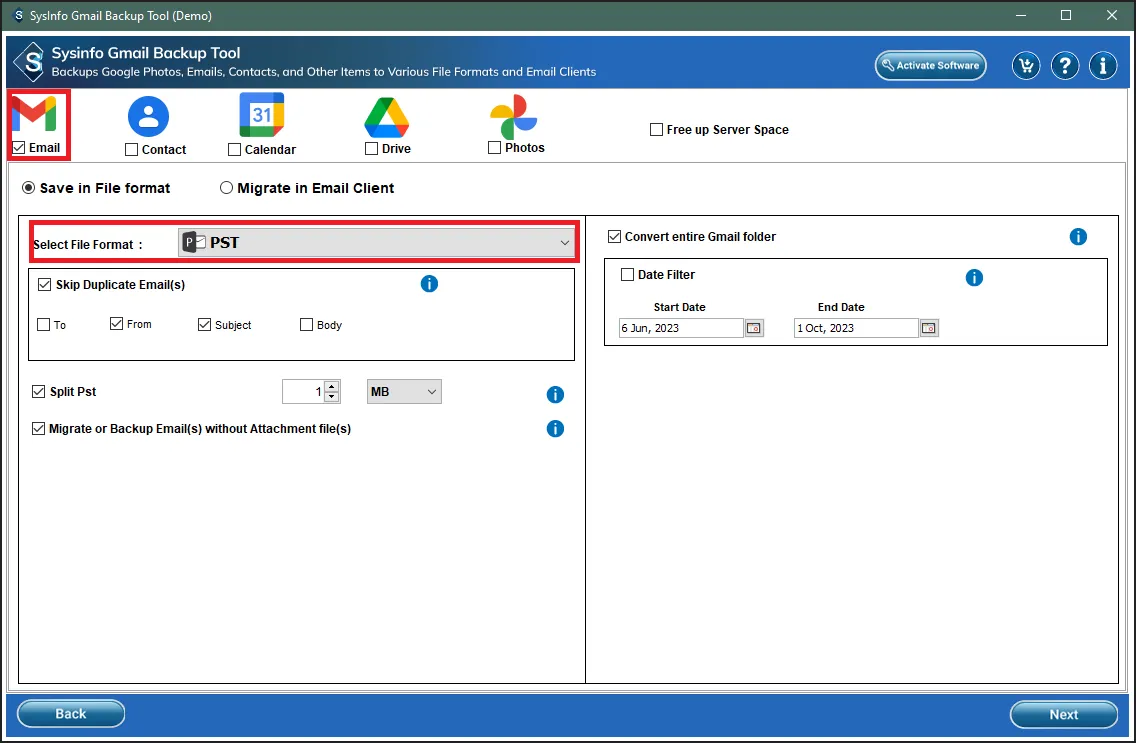Viewport: 1136px width, 743px height.
Task: Click the split size number field
Action: click(x=303, y=392)
